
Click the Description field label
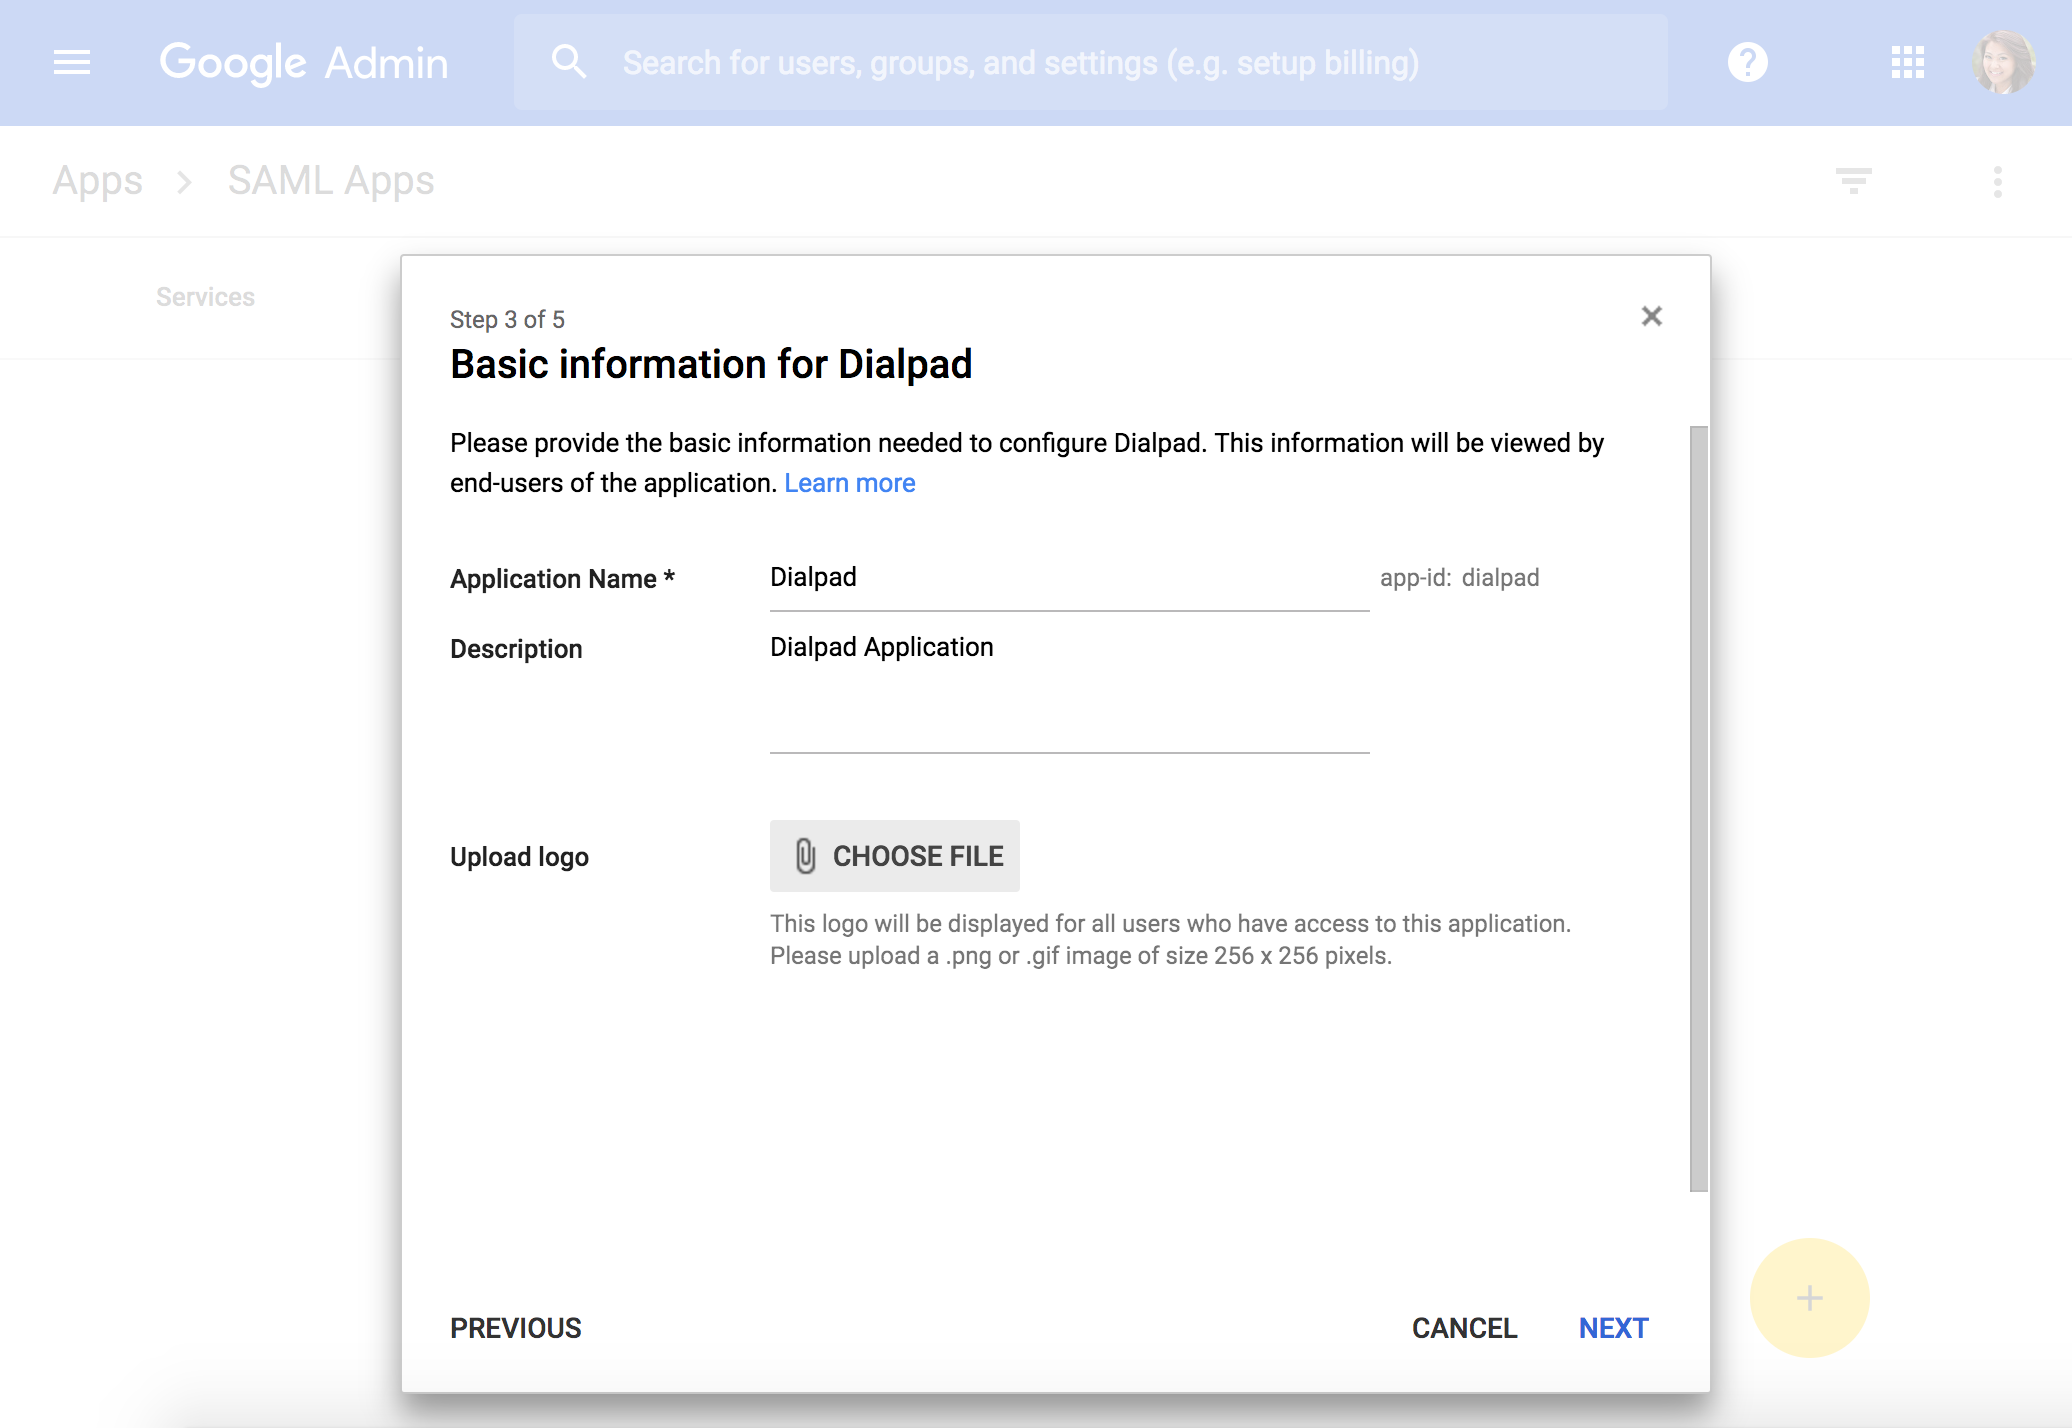516,649
